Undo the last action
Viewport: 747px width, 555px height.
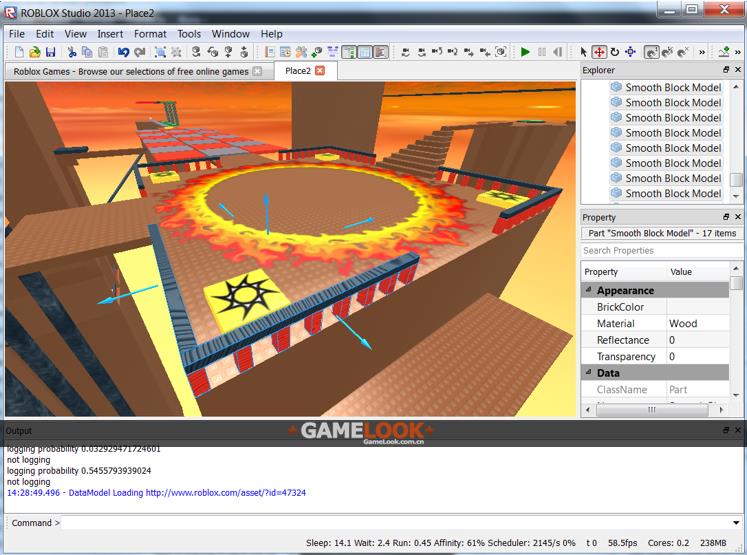click(x=123, y=52)
